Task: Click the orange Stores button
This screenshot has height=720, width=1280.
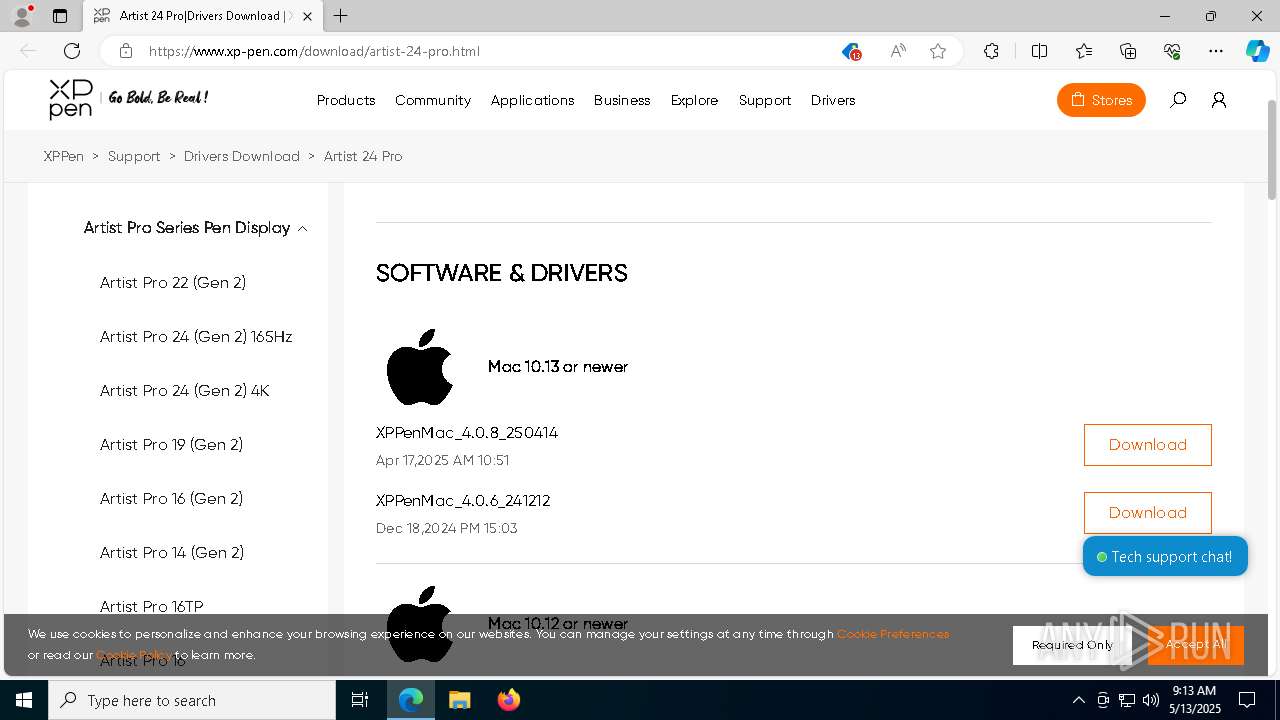Action: point(1101,100)
